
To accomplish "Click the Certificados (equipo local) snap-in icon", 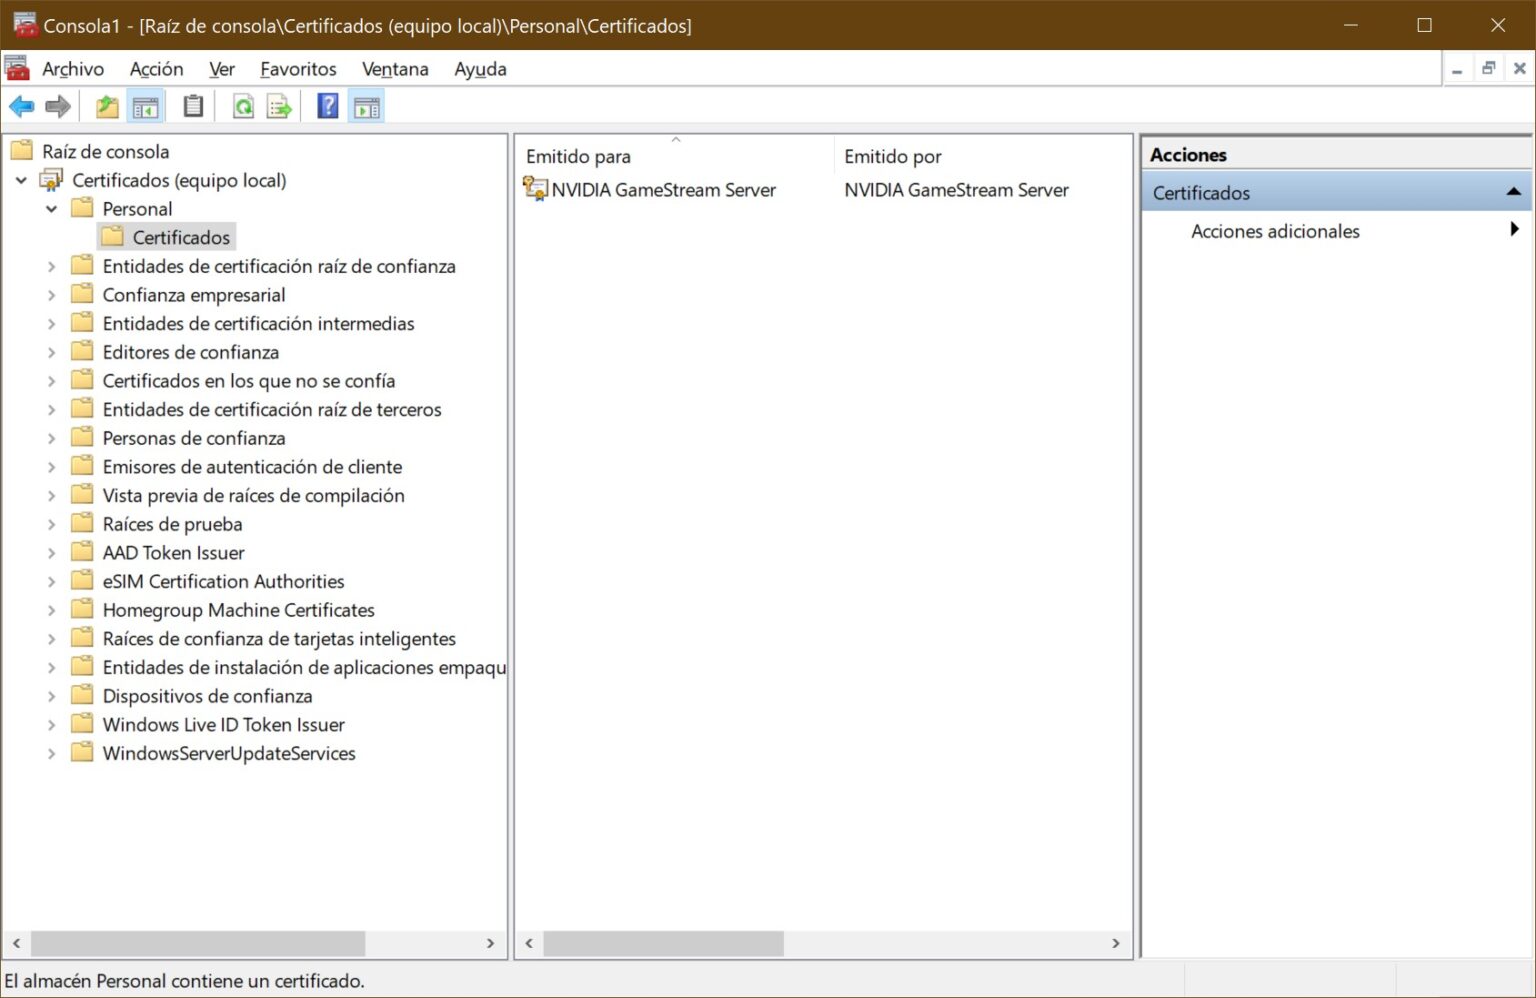I will (51, 180).
